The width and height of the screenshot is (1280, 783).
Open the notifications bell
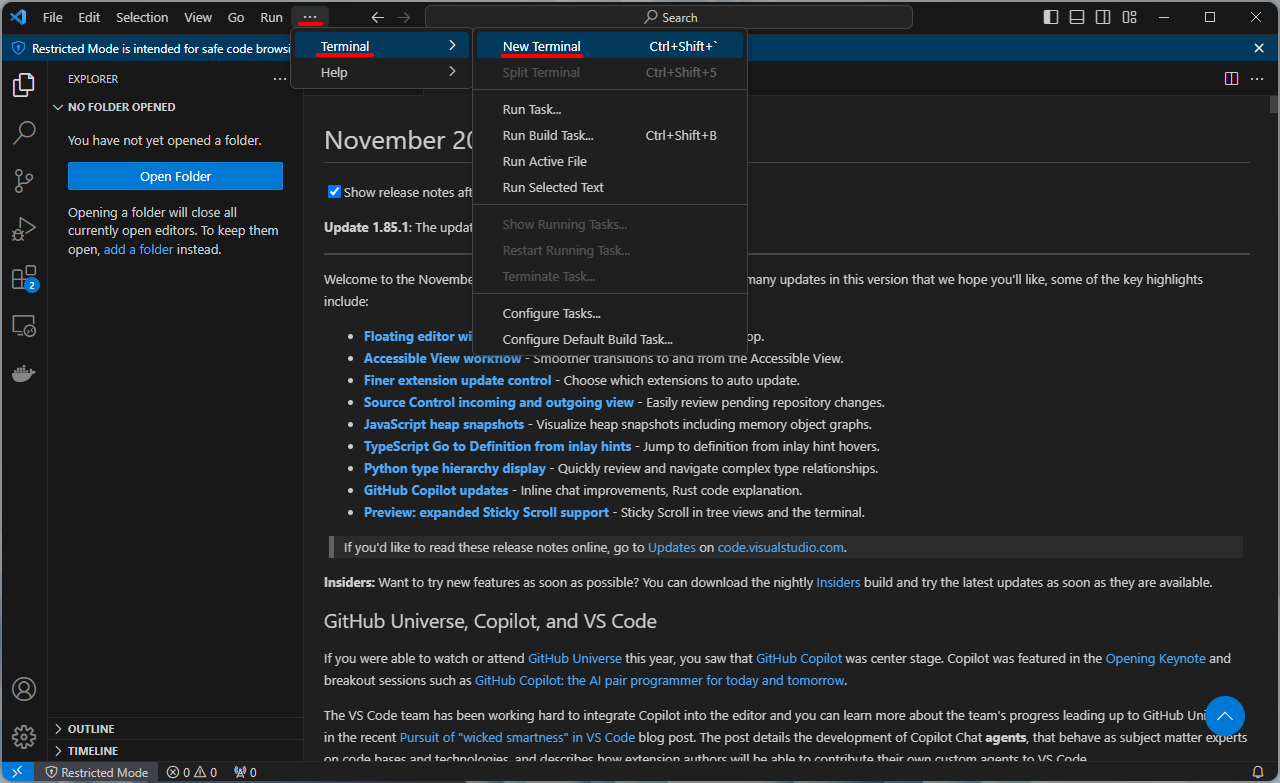(x=1258, y=772)
